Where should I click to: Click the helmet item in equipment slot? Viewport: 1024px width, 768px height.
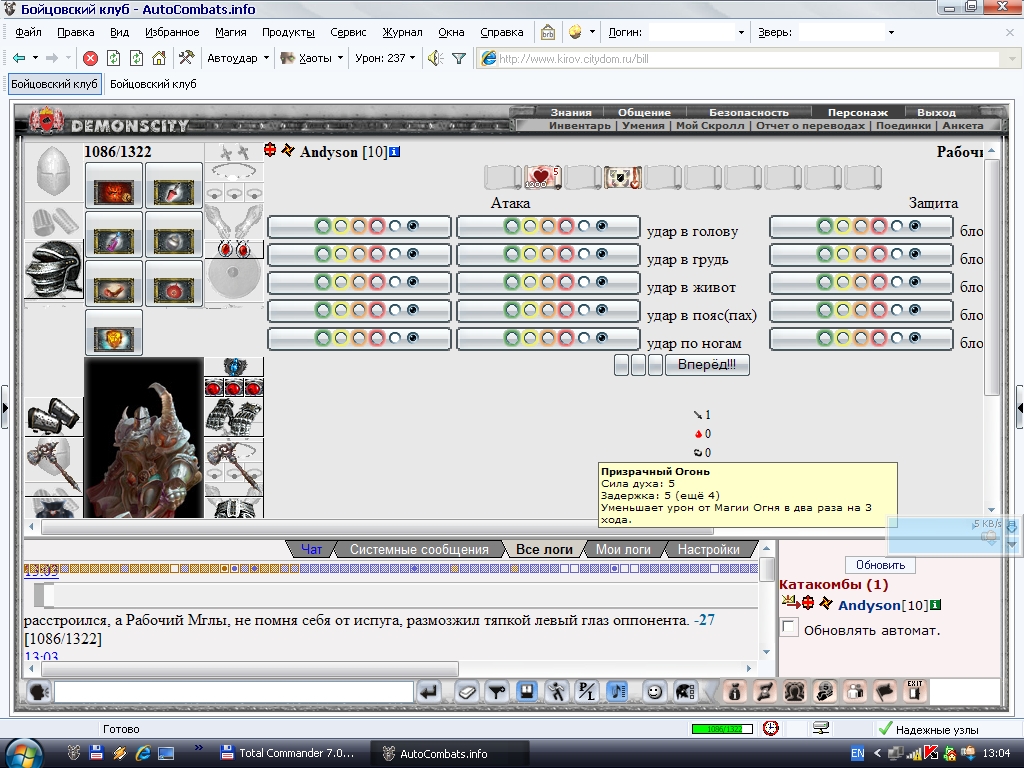(x=54, y=268)
